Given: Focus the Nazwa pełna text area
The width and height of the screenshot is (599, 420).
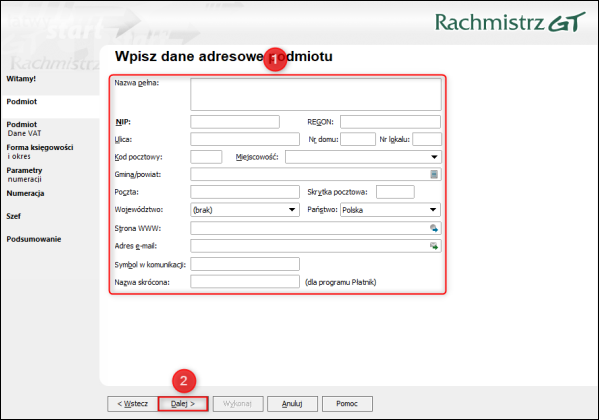Looking at the screenshot, I should [316, 94].
